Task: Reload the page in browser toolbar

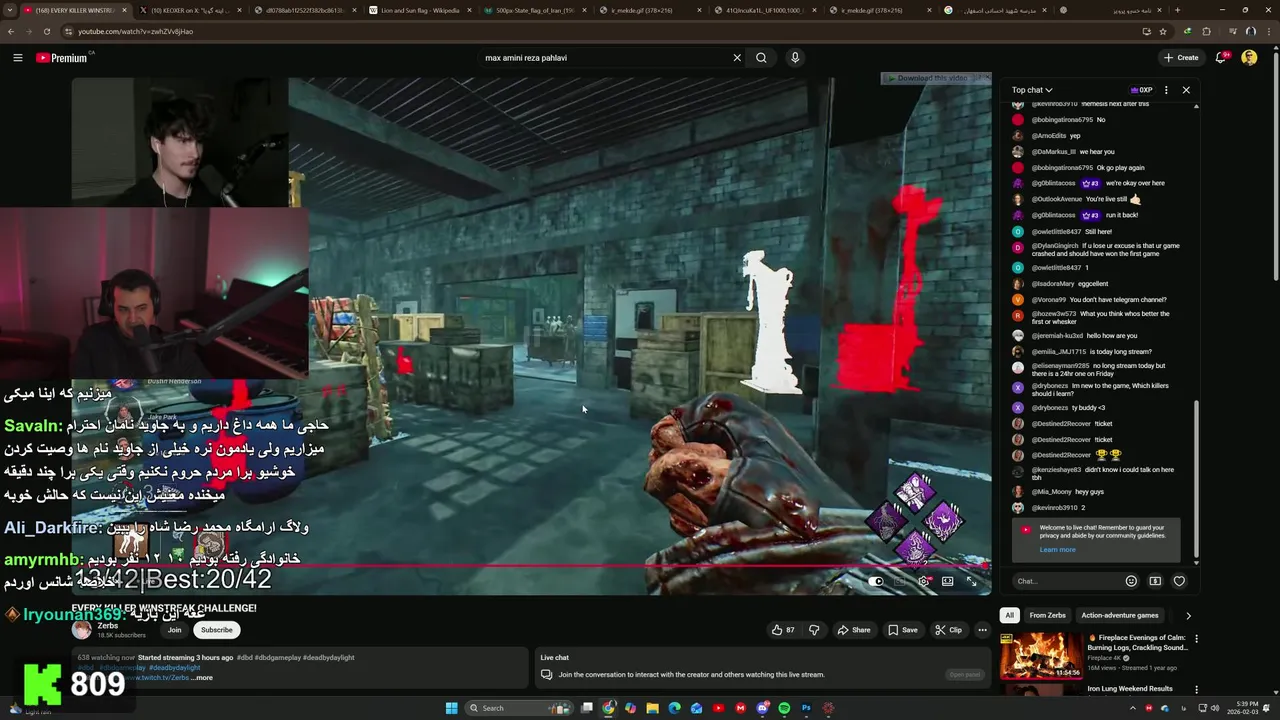Action: pyautogui.click(x=46, y=31)
